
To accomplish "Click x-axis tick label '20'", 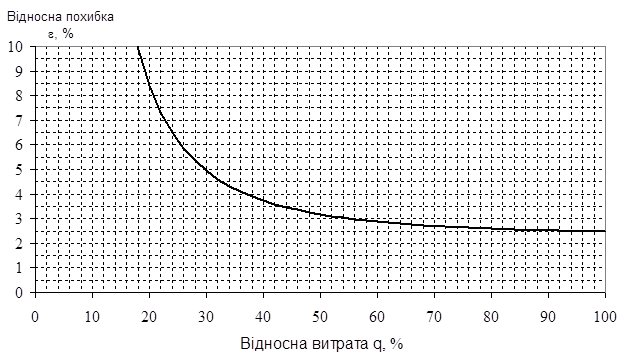I will tap(149, 317).
